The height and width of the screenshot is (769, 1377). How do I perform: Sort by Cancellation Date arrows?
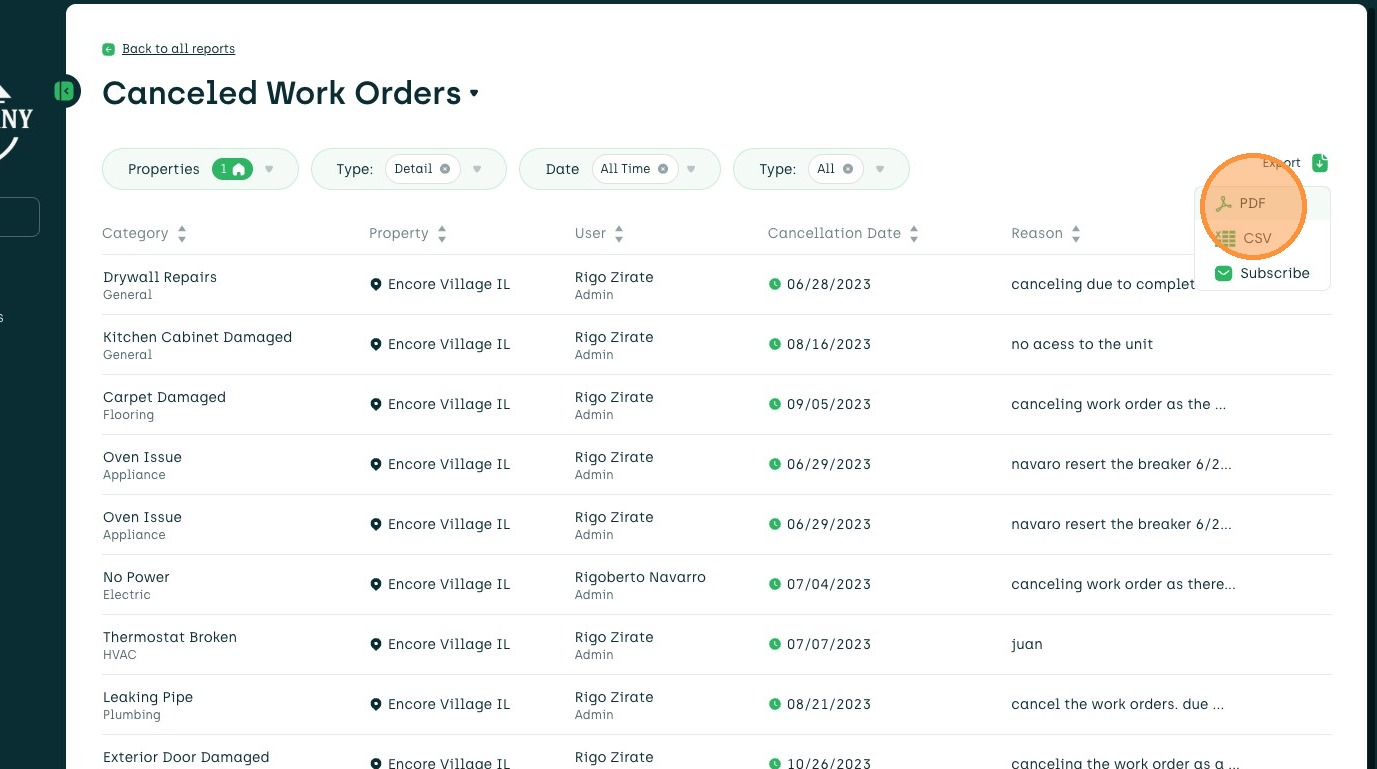(x=914, y=234)
